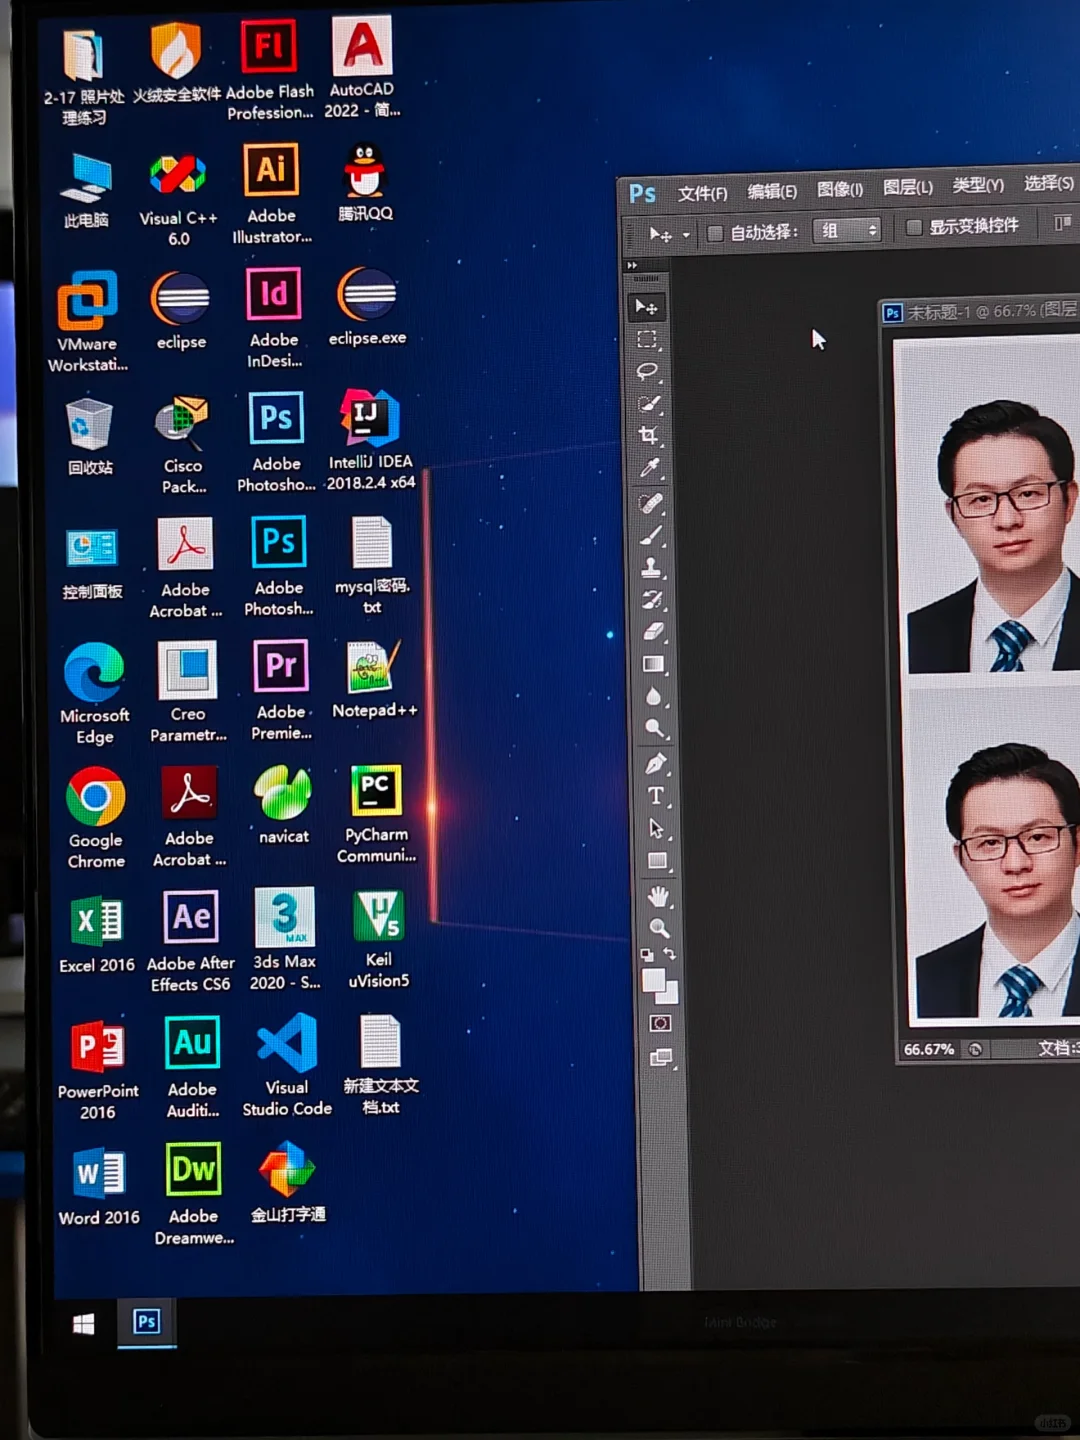Select the Google Chrome desktop icon

96,817
